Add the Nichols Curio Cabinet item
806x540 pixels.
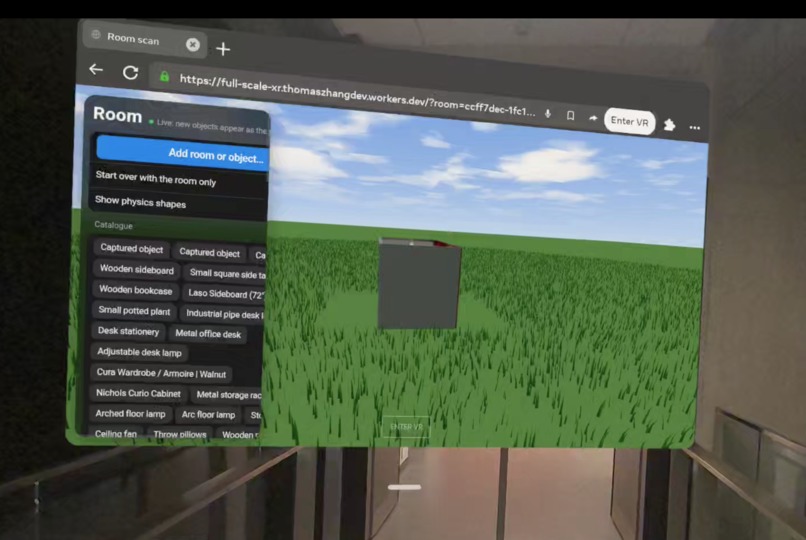coord(138,393)
